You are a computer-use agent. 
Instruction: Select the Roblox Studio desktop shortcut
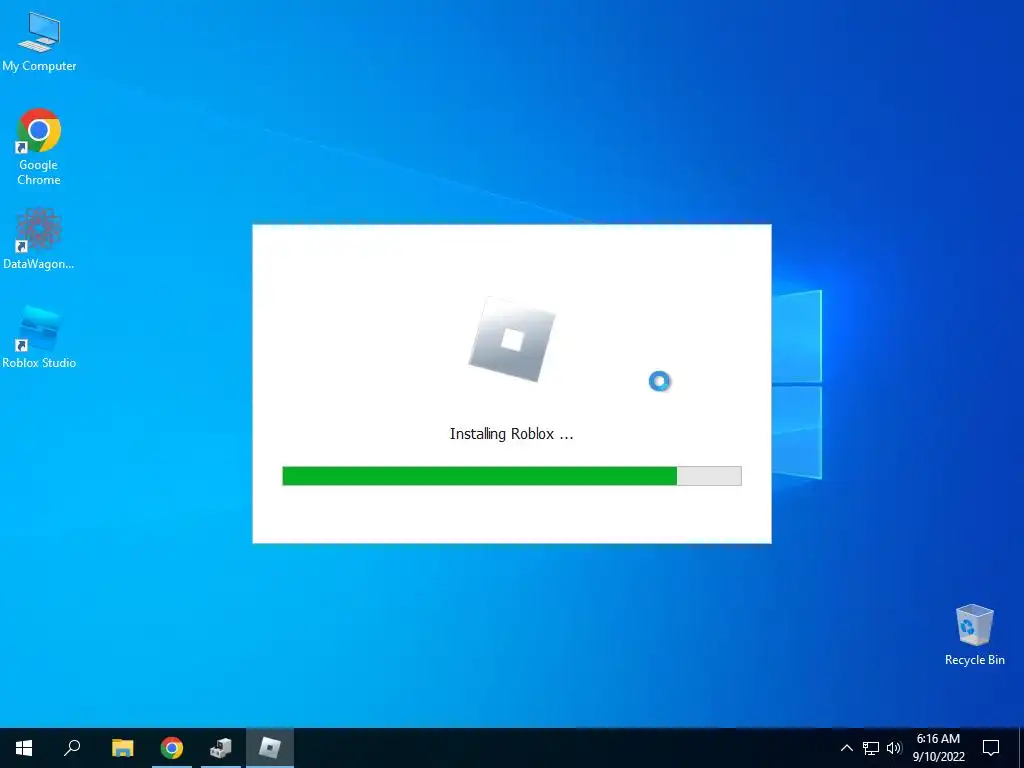(x=39, y=336)
